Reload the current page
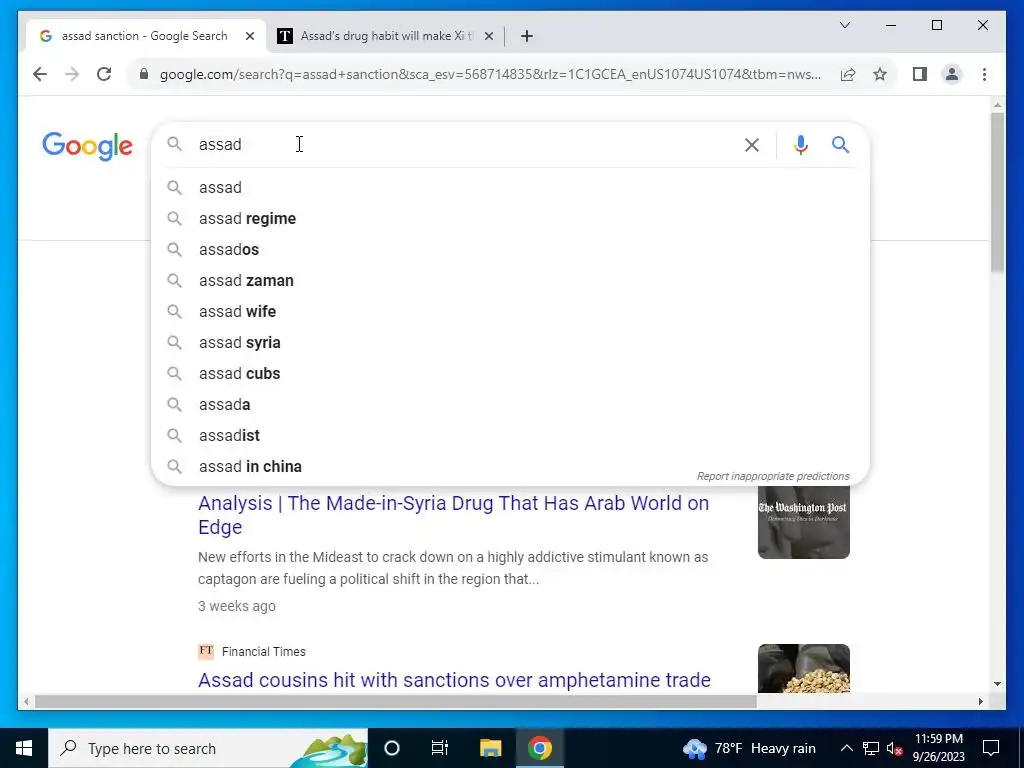1024x768 pixels. coord(104,74)
